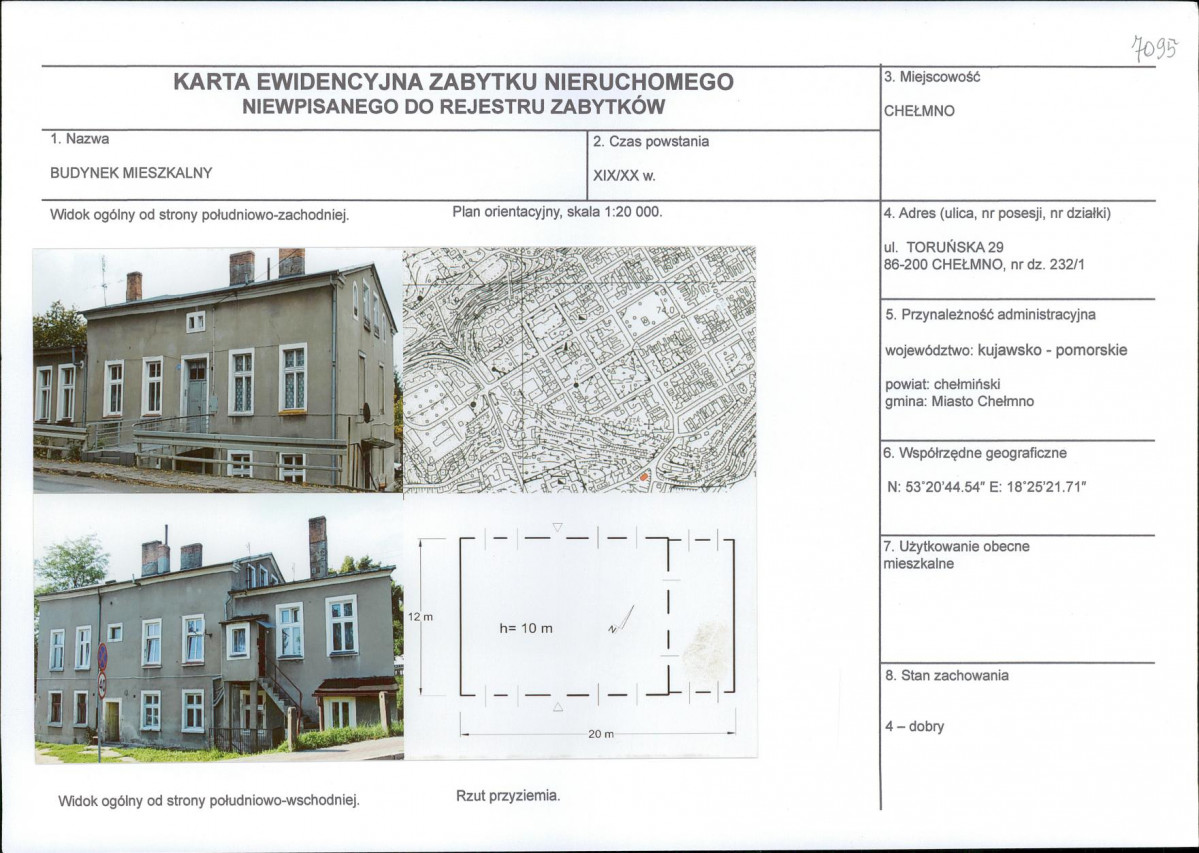The height and width of the screenshot is (853, 1199).
Task: Select the handwritten number 7095
Action: coord(1155,47)
